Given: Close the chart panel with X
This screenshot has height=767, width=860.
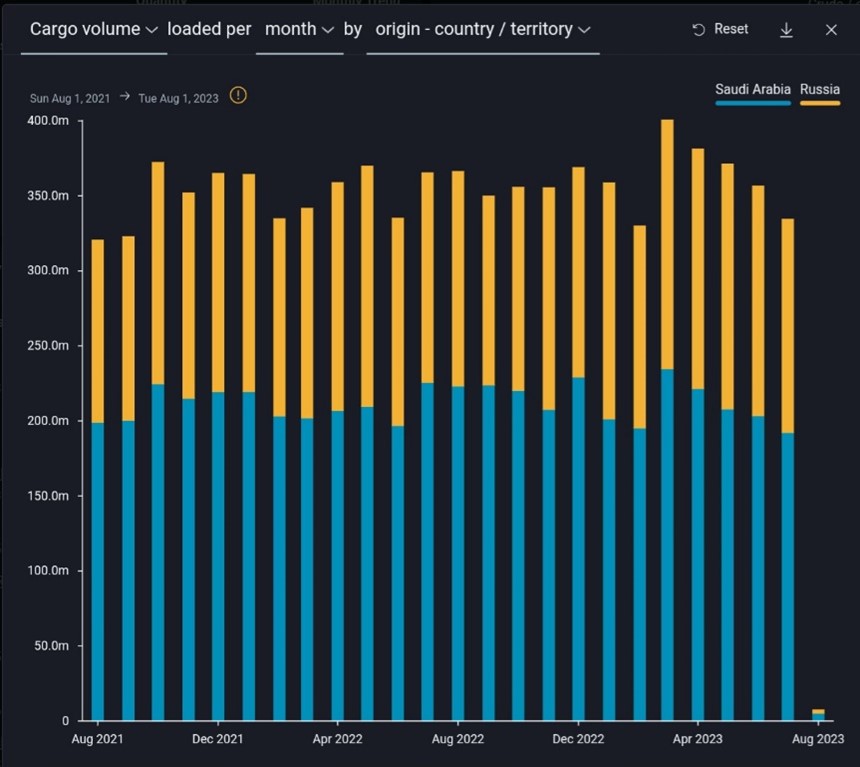Looking at the screenshot, I should 831,30.
